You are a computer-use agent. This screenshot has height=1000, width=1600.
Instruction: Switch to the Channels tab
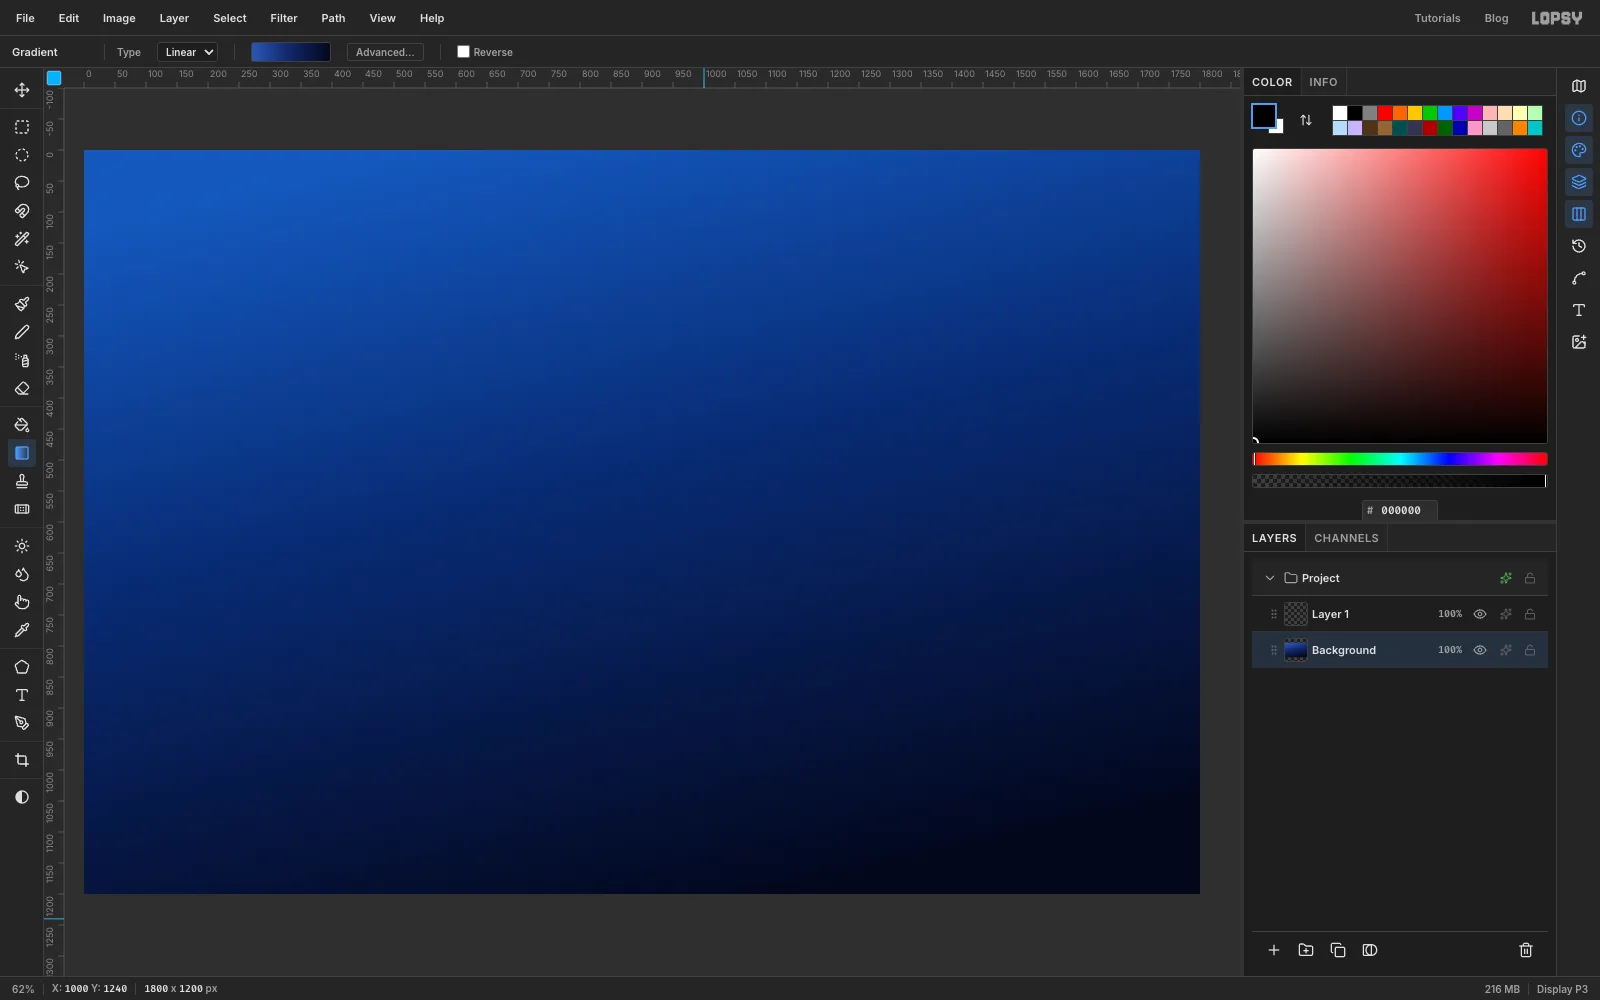(x=1346, y=538)
